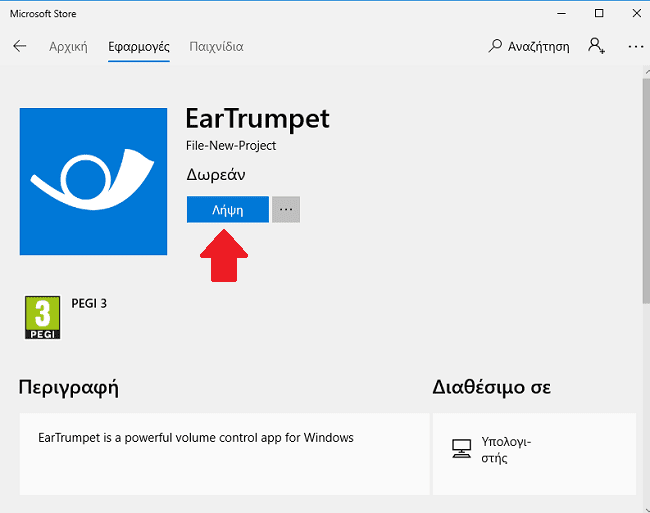Click the Υπολογιστής computer device icon

[x=461, y=449]
